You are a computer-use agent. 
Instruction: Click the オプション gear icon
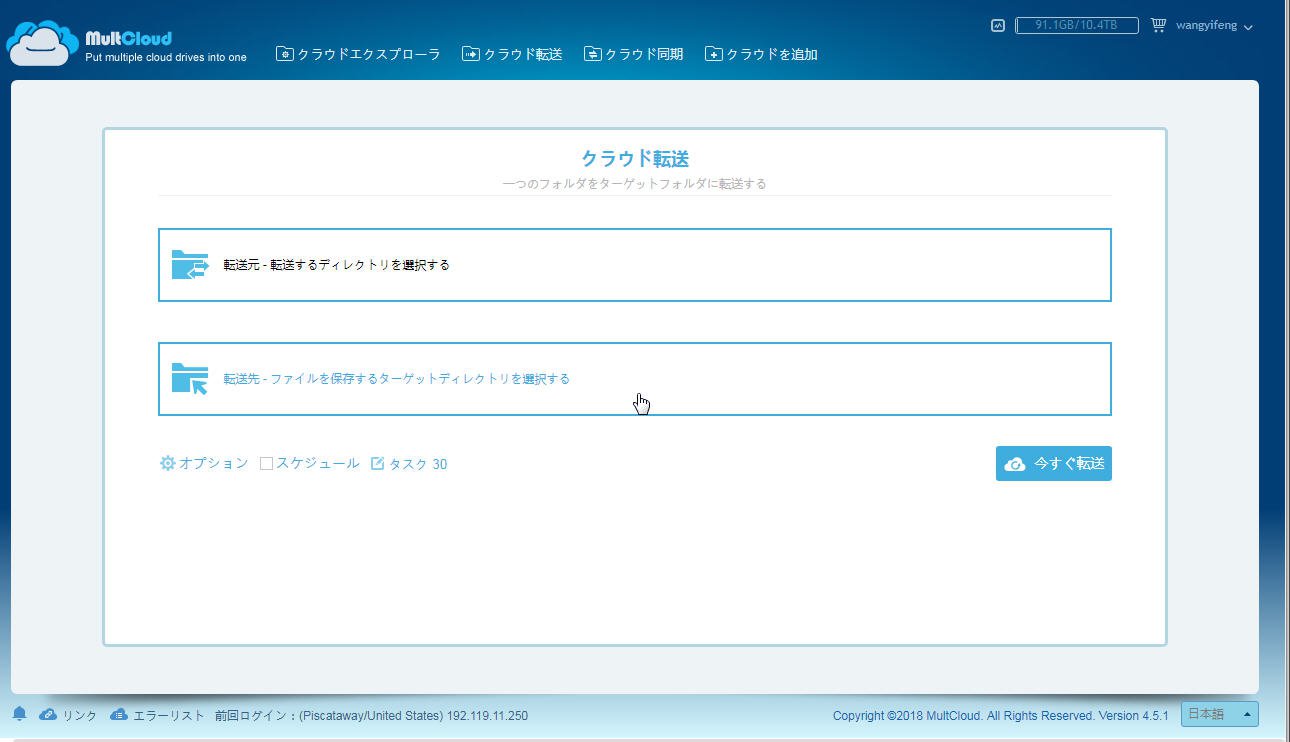[x=167, y=464]
